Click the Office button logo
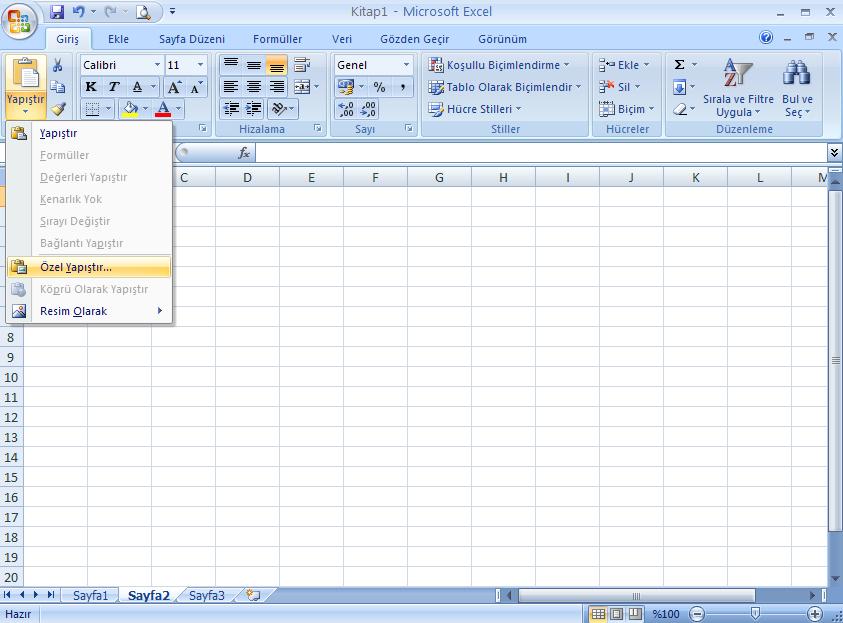The image size is (843, 623). tap(19, 22)
